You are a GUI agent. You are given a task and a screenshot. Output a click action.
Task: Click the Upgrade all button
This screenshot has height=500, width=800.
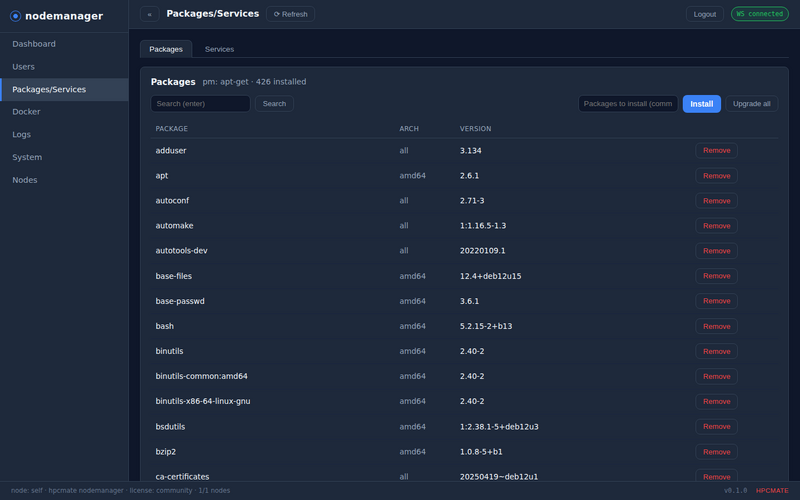click(752, 104)
